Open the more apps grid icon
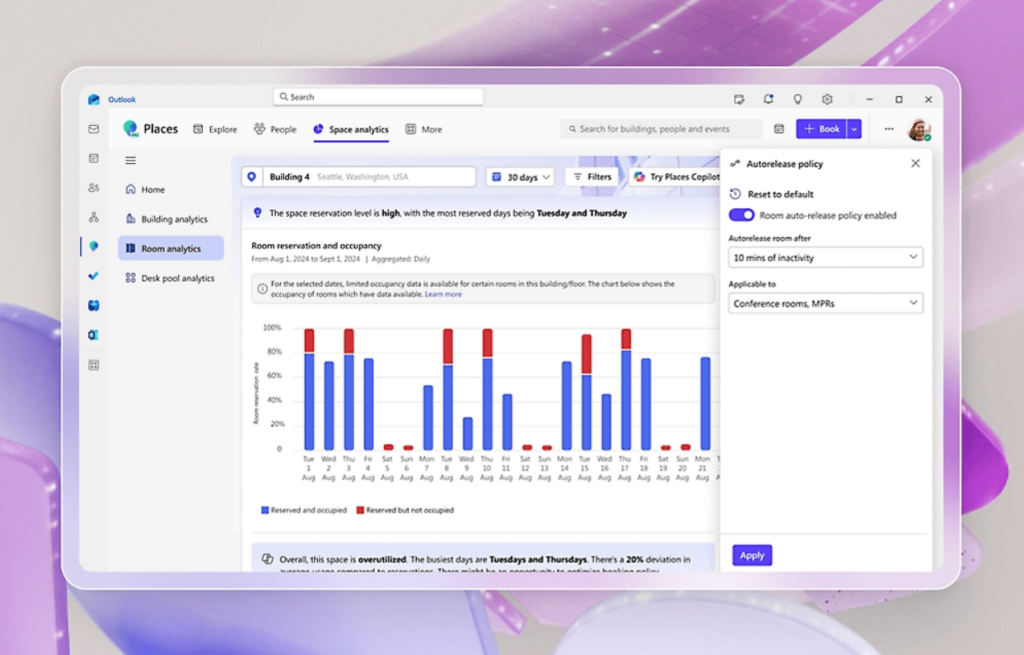 tap(93, 365)
